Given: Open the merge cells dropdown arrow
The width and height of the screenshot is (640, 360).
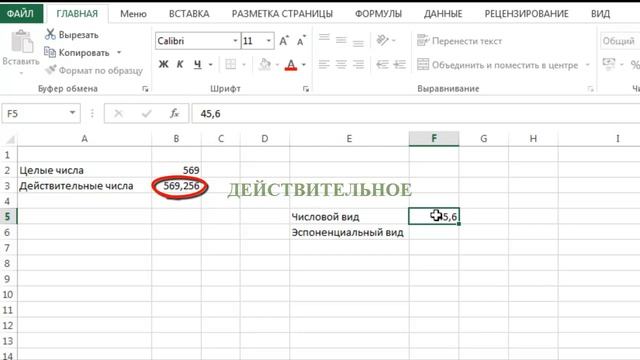Looking at the screenshot, I should coord(588,65).
